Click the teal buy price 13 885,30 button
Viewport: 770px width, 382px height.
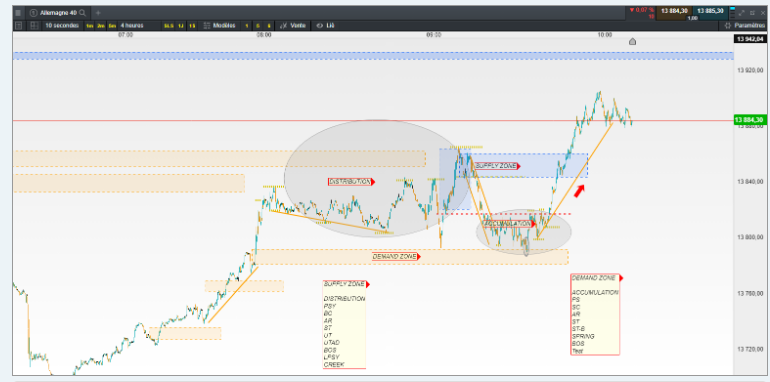pos(710,11)
